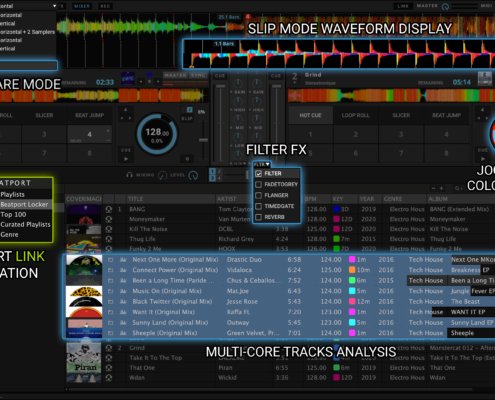Toggle the MIXER button in top bar
The height and width of the screenshot is (400, 495).
click(x=82, y=6)
